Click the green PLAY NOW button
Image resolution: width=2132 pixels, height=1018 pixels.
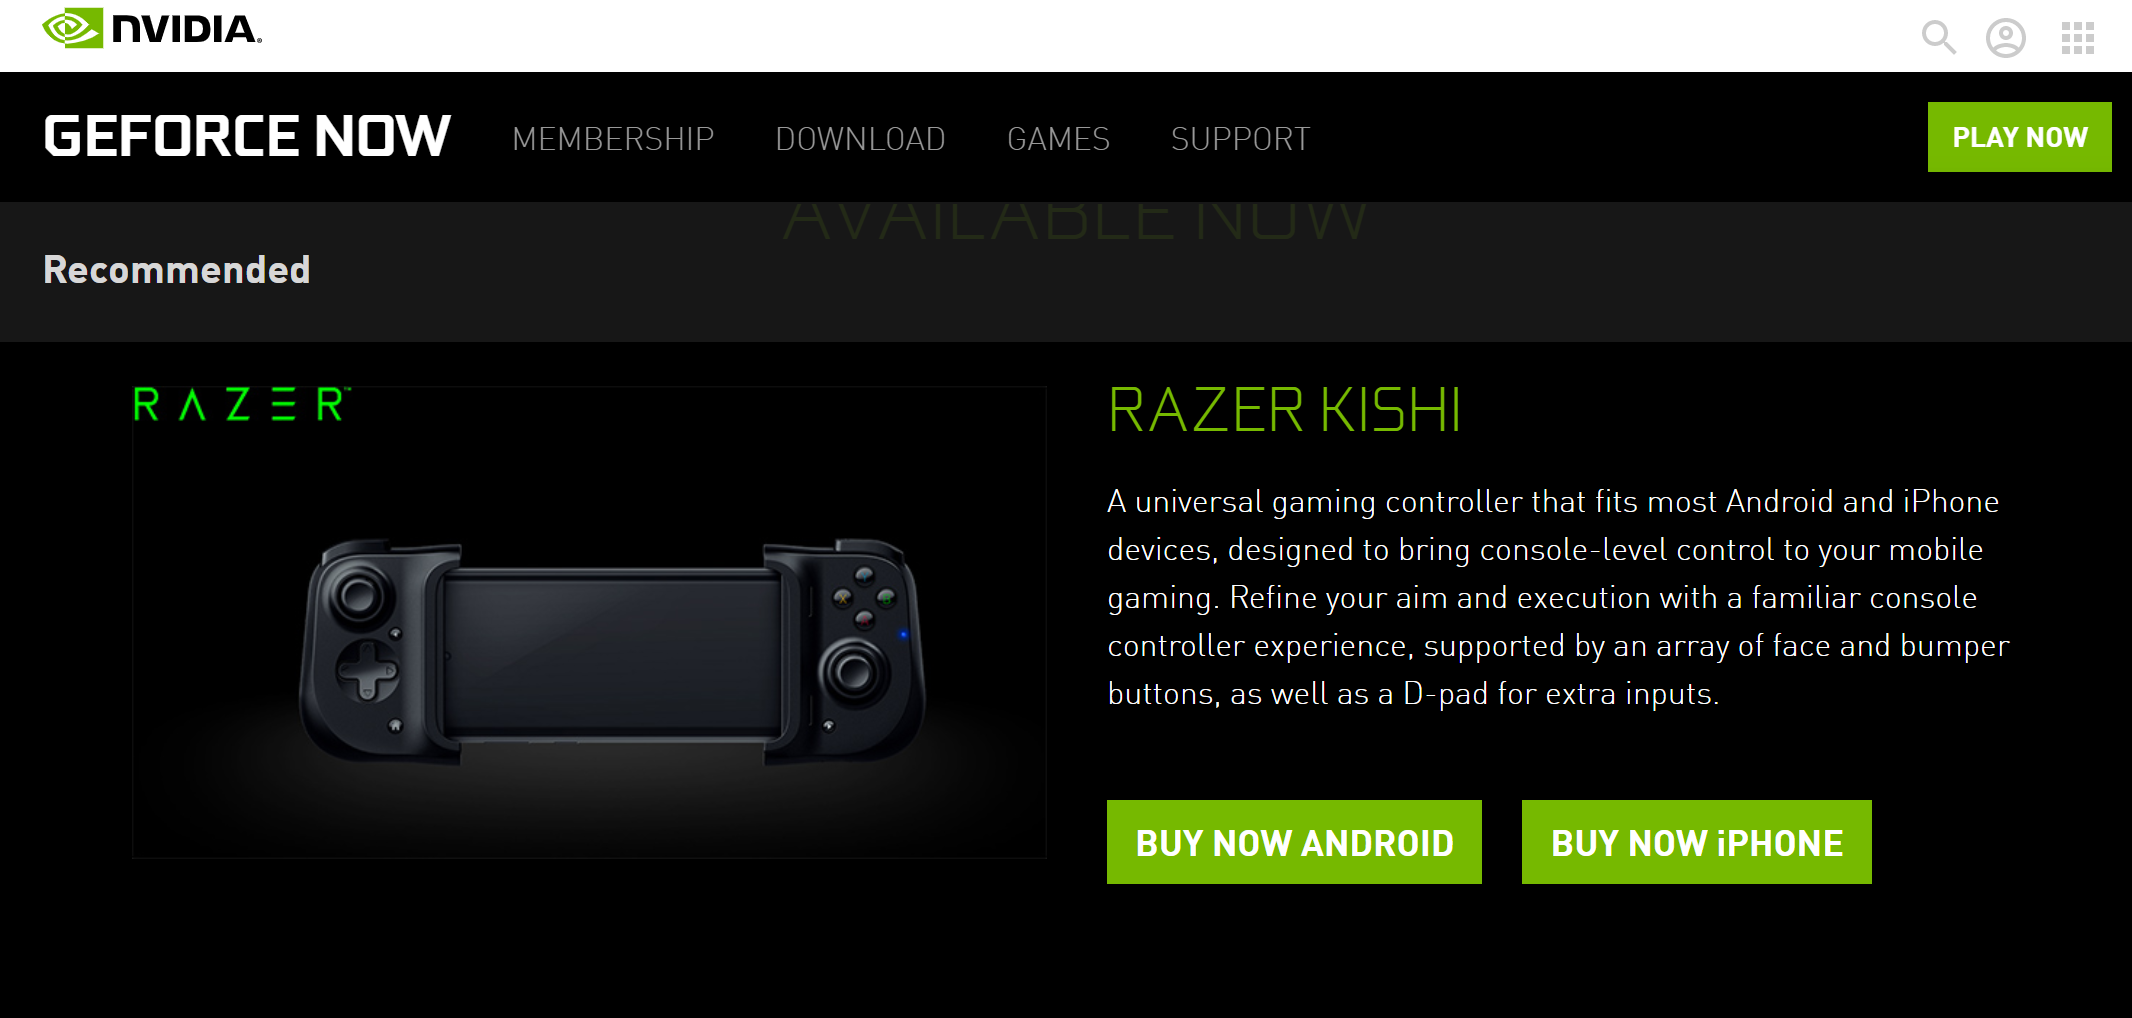tap(2019, 137)
